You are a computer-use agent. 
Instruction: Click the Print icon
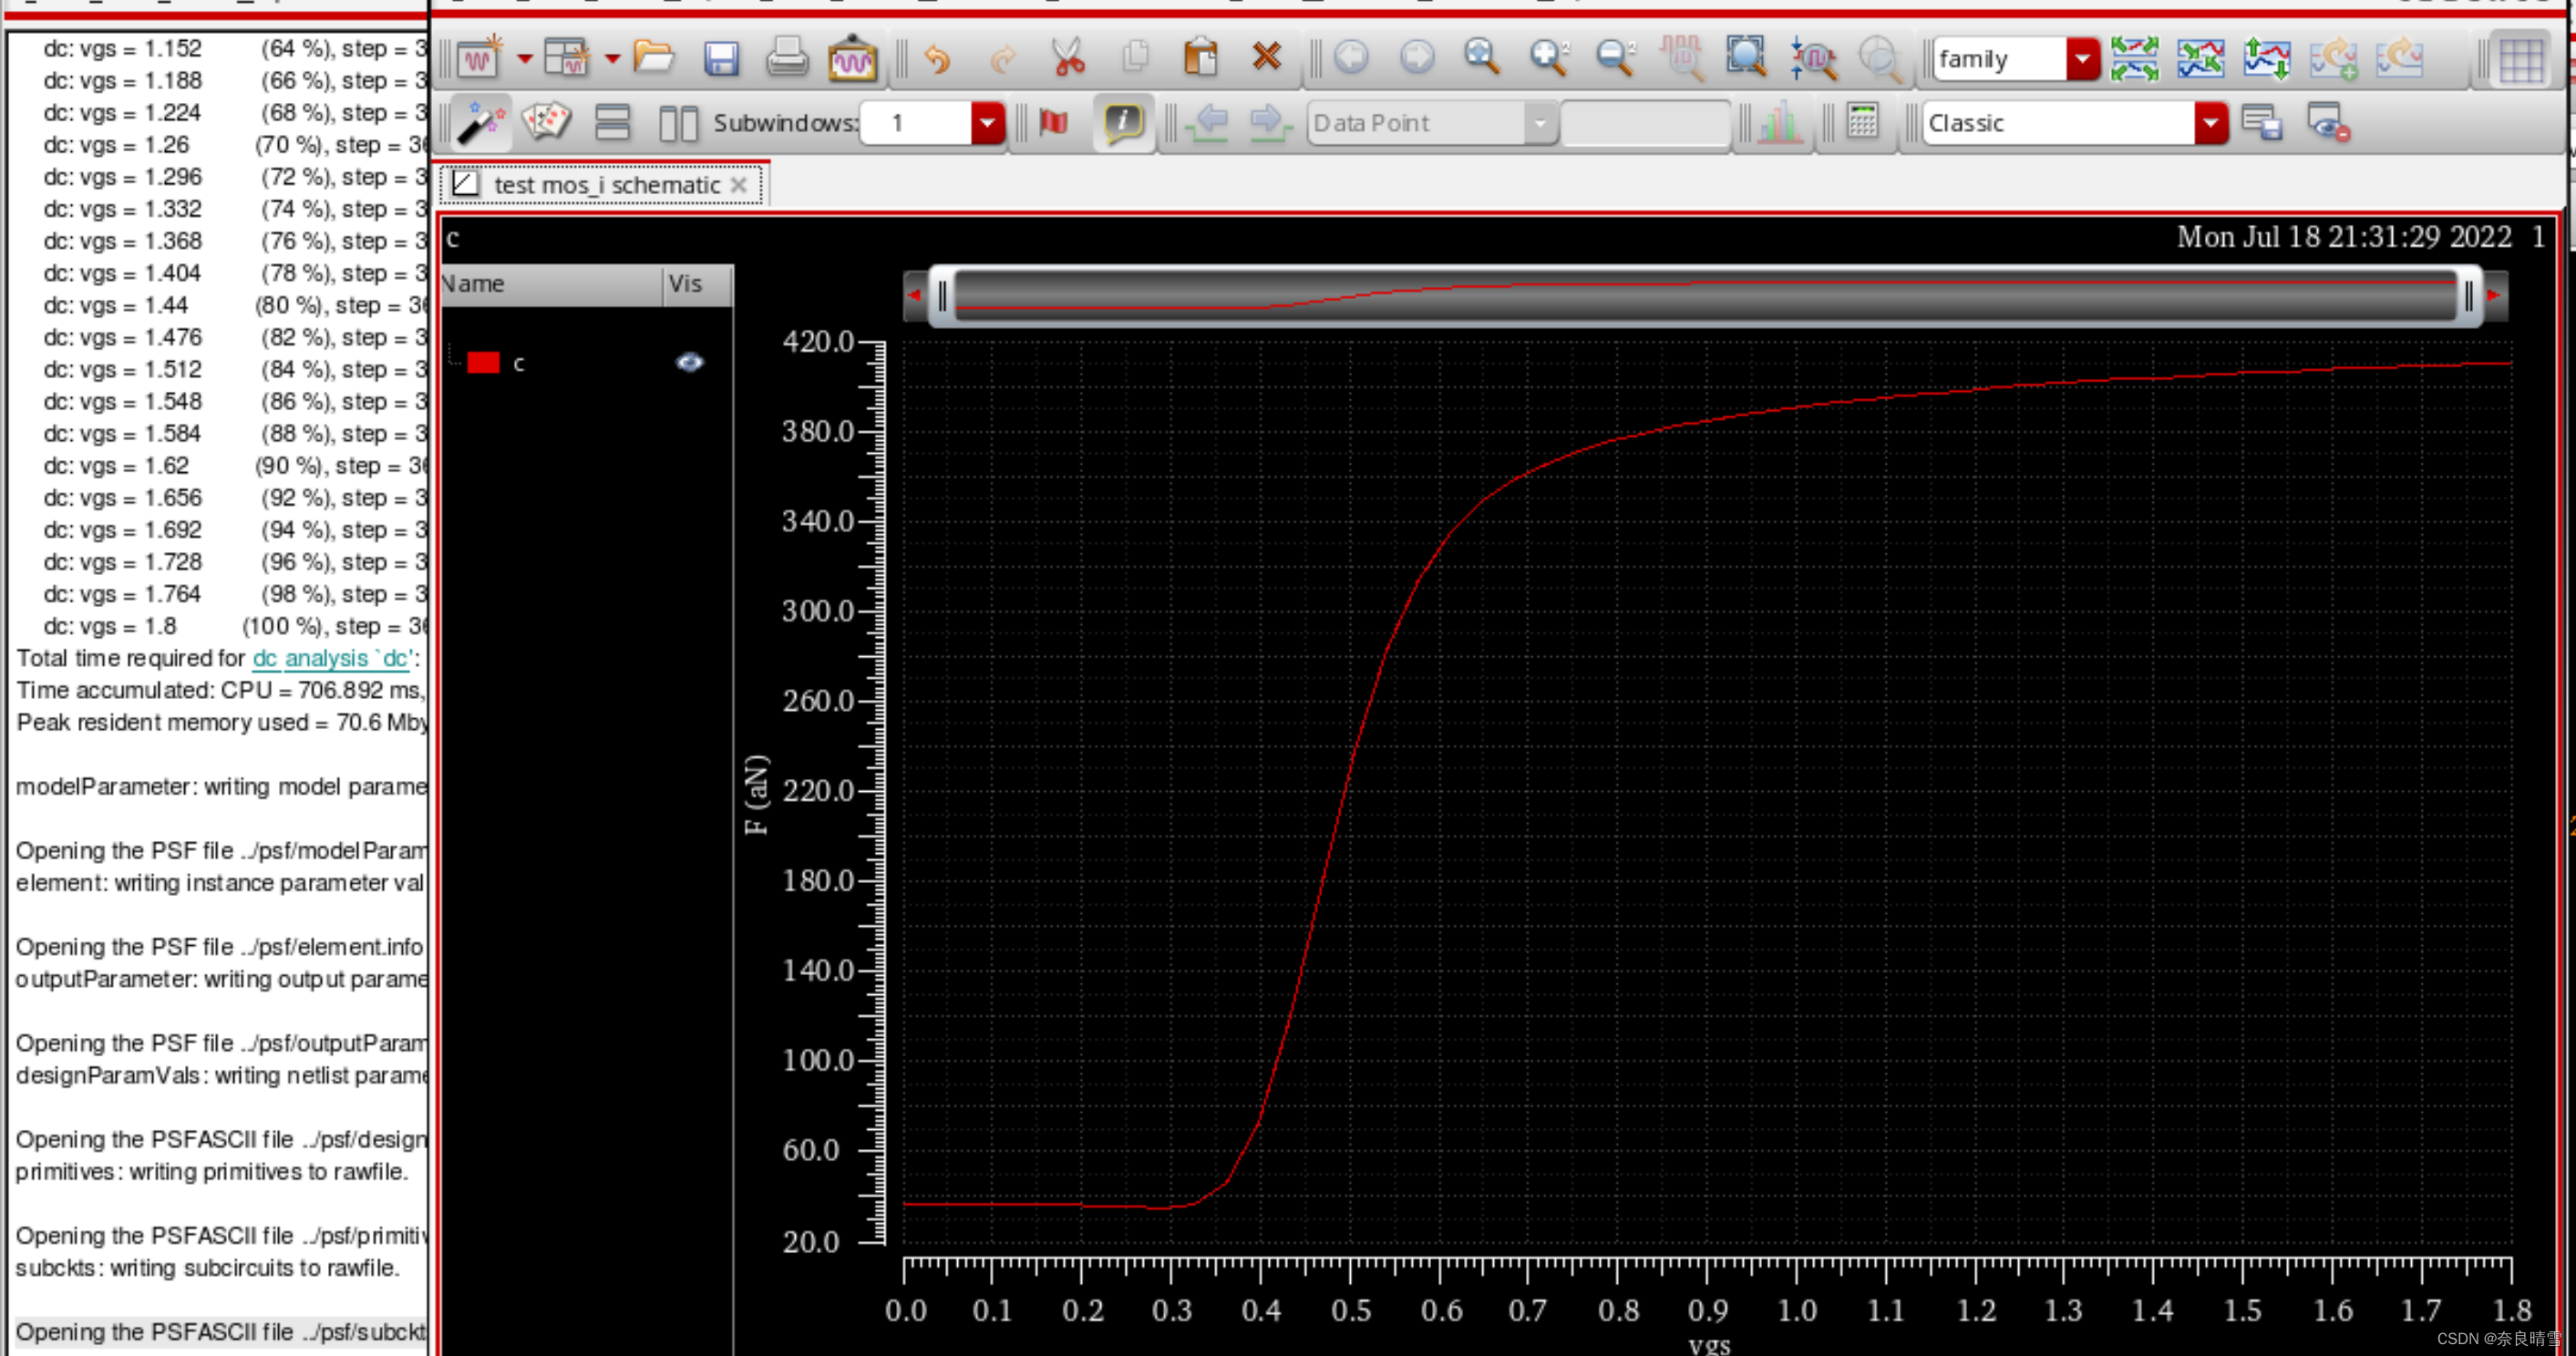click(x=786, y=58)
